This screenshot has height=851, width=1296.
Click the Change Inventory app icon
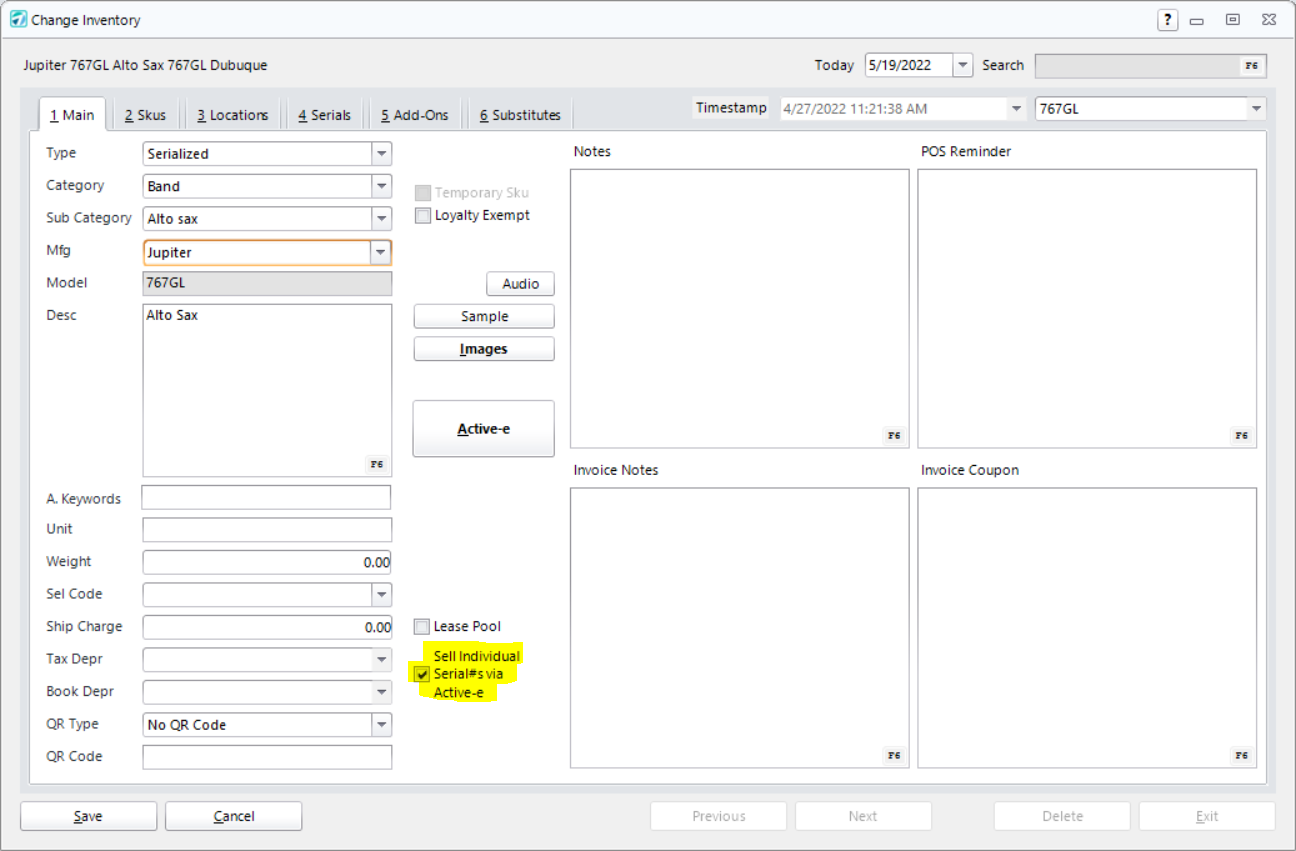click(18, 19)
